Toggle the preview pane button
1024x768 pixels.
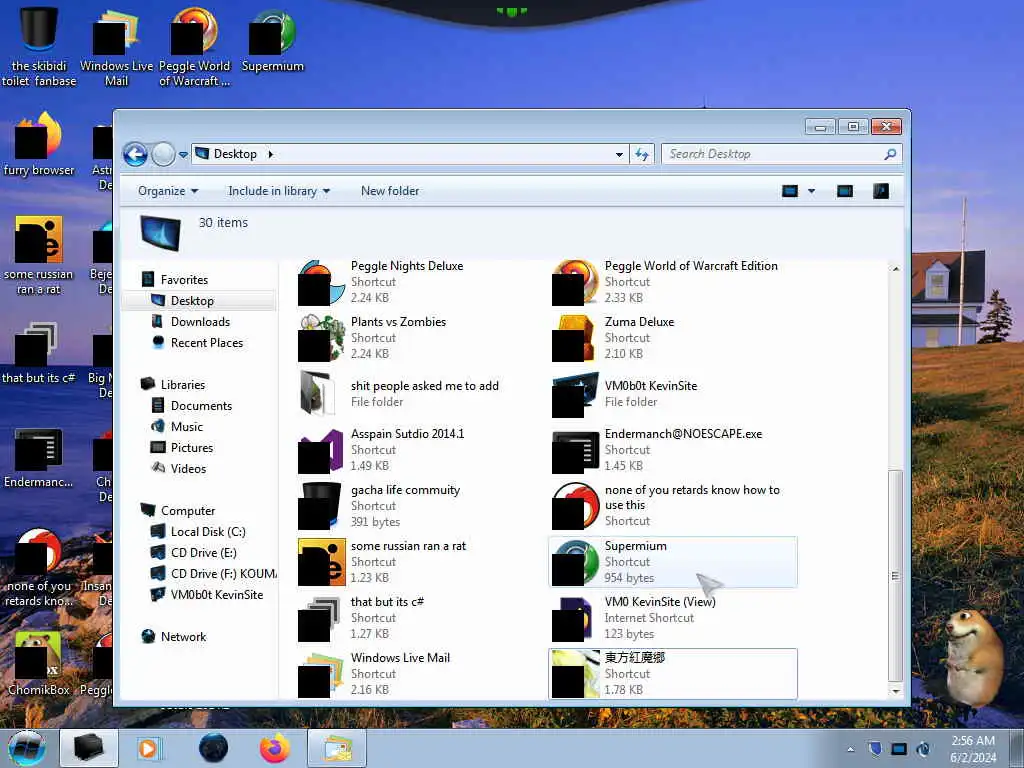[845, 191]
